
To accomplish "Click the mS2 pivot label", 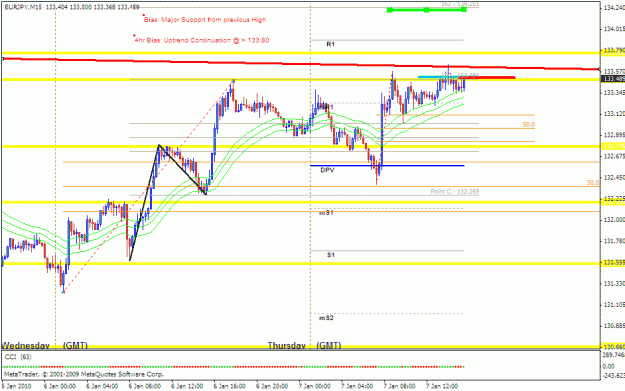I will 326,318.
